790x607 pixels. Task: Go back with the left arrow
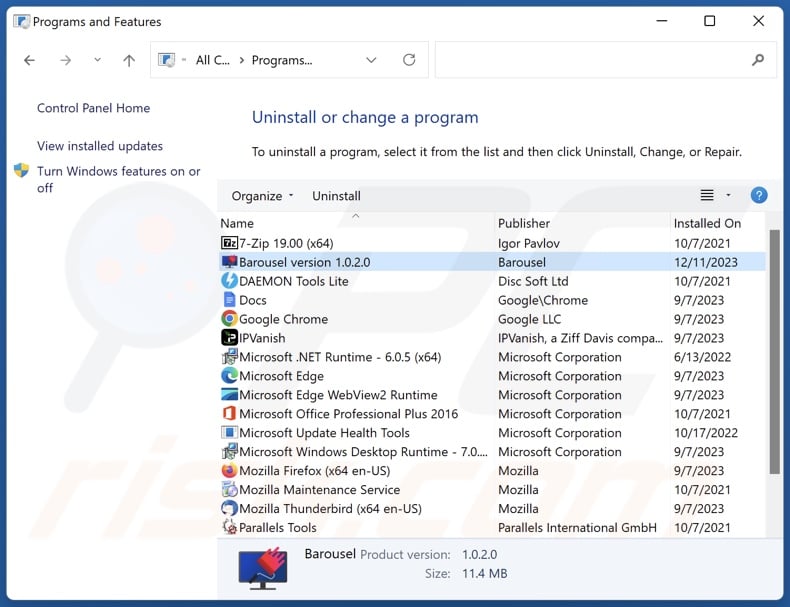coord(29,60)
